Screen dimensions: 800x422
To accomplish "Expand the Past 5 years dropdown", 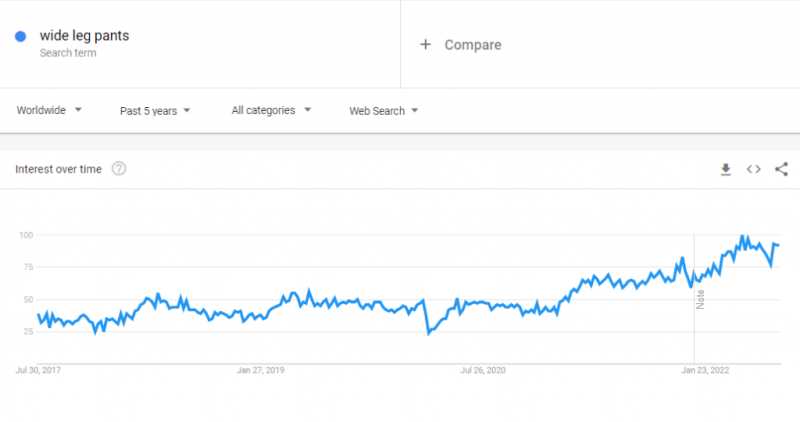I will [x=154, y=110].
